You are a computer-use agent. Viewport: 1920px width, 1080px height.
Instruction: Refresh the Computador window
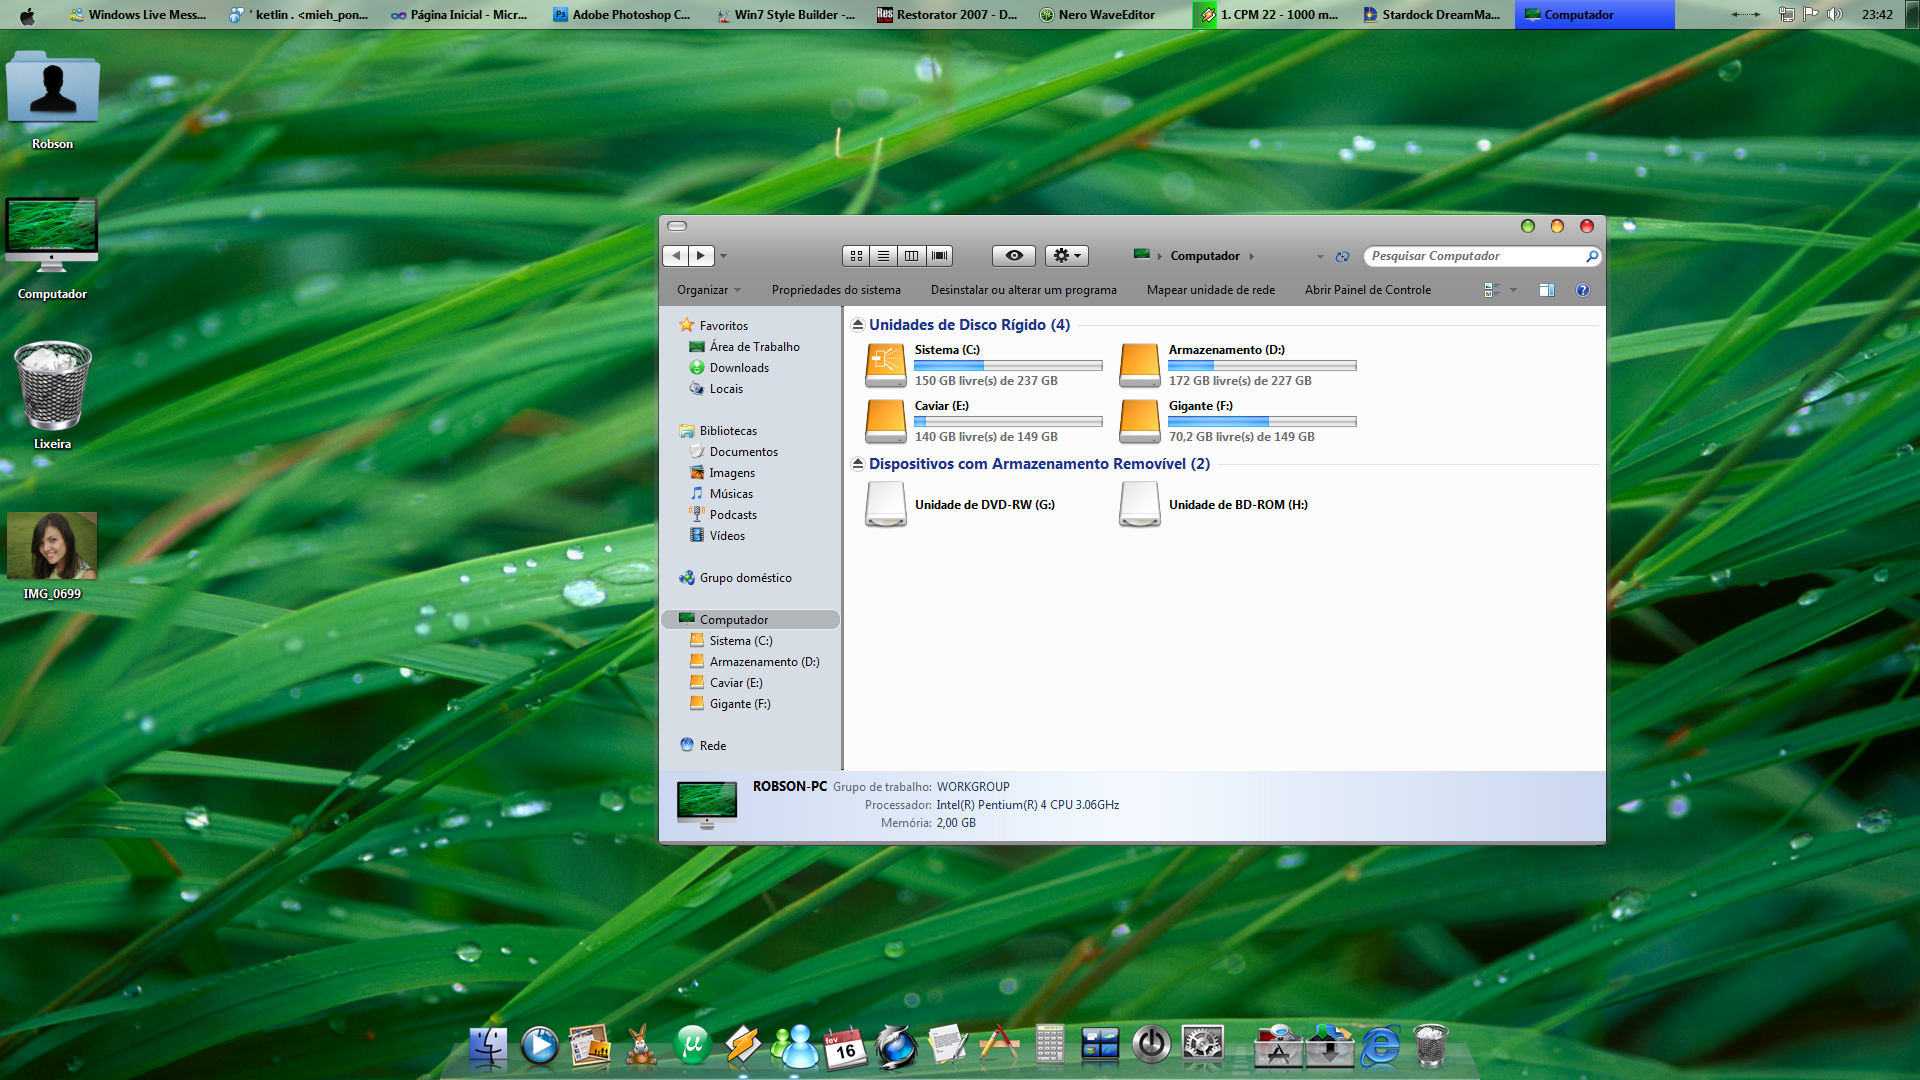1342,257
